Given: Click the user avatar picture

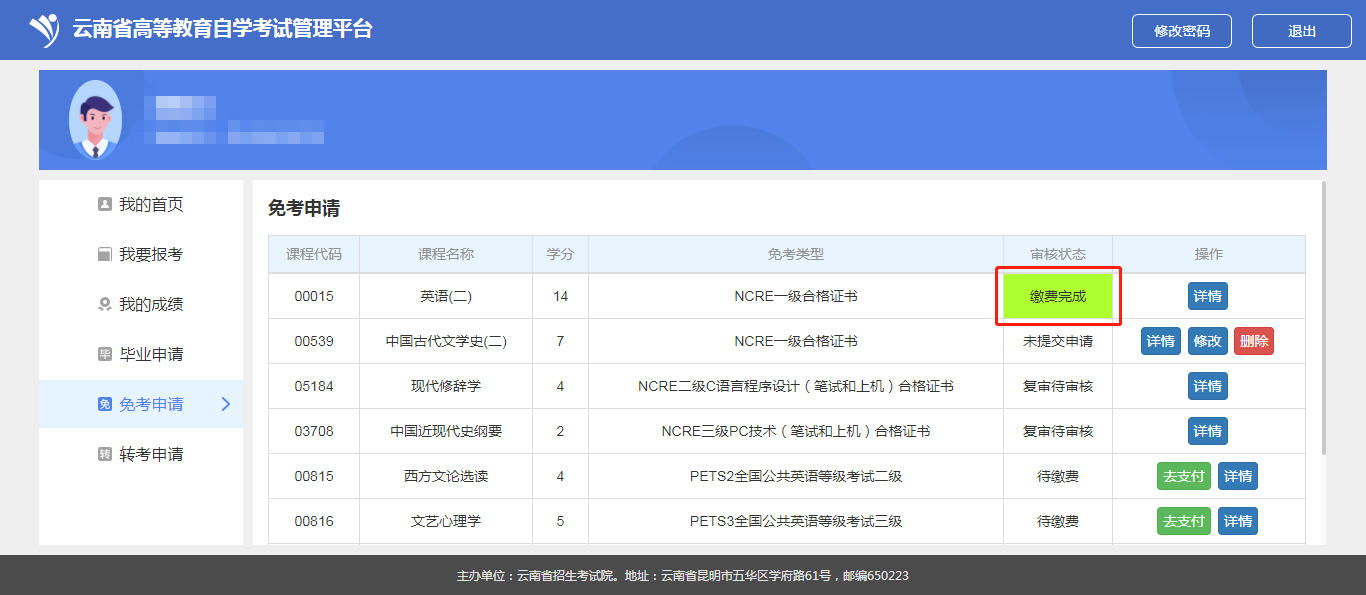Looking at the screenshot, I should [x=95, y=120].
